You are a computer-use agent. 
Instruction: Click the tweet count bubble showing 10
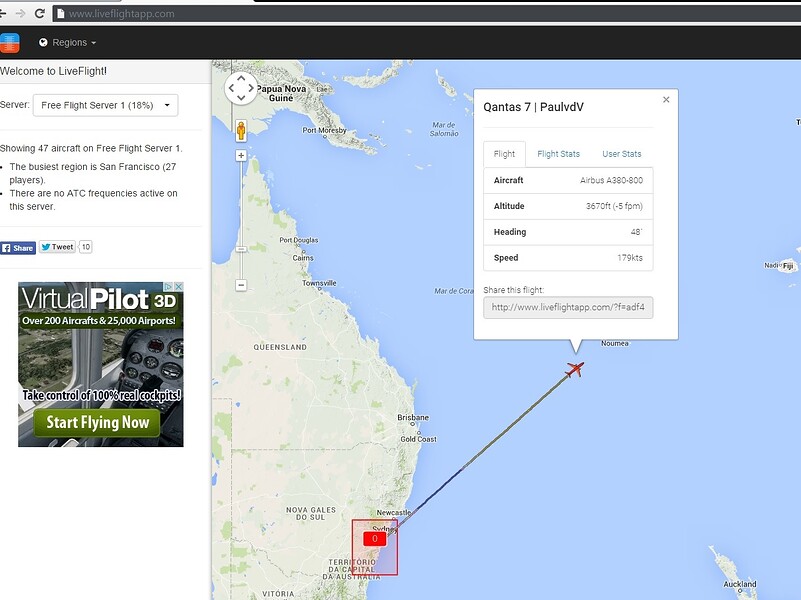[85, 247]
